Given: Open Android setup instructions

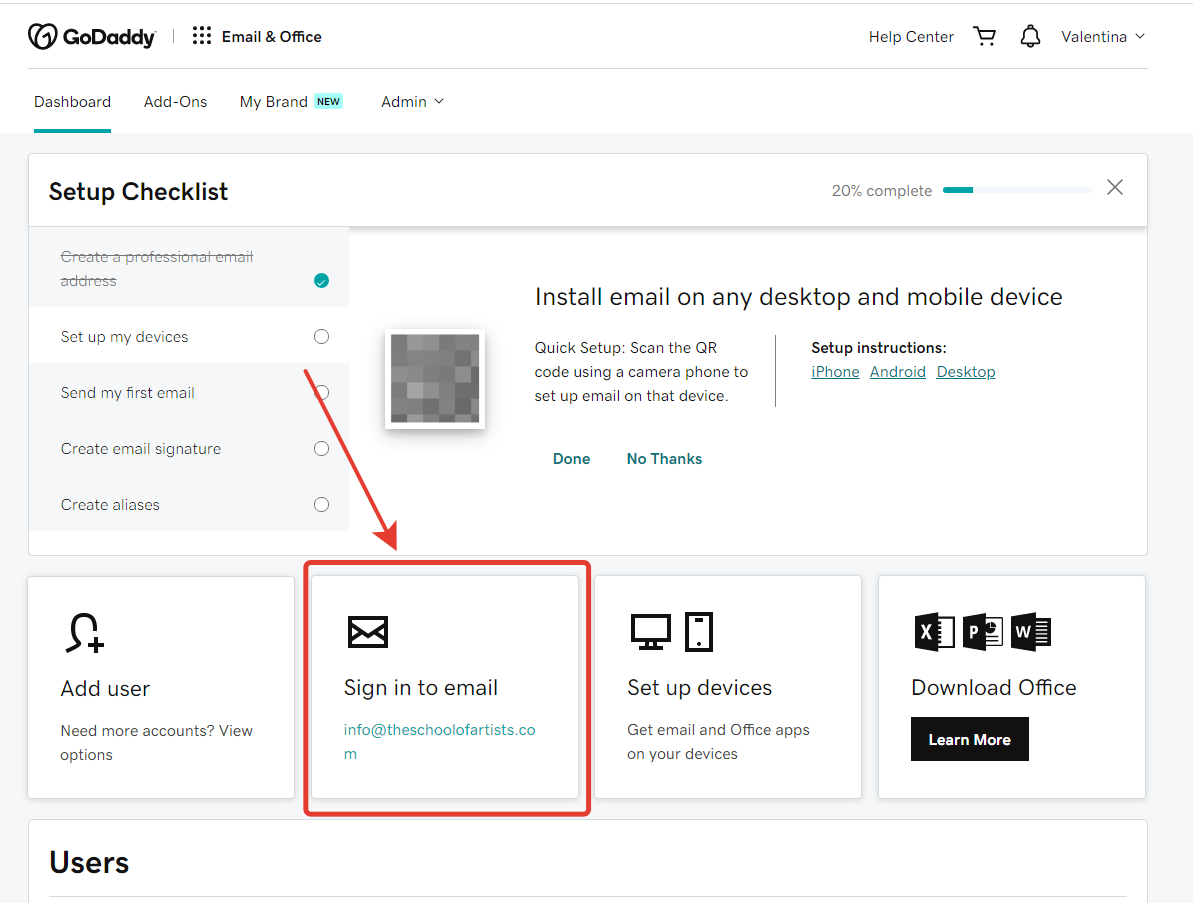Looking at the screenshot, I should [x=897, y=372].
